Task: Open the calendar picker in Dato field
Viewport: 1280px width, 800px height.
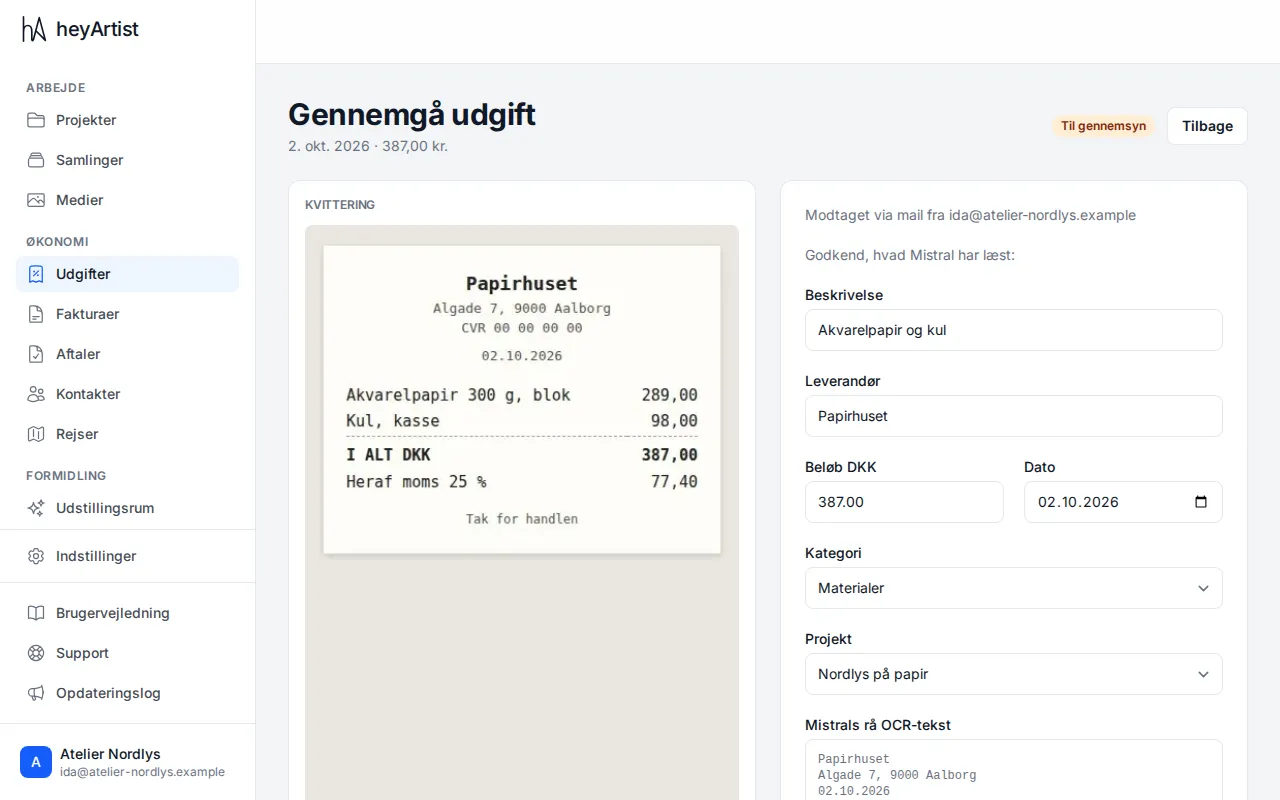Action: tap(1201, 502)
